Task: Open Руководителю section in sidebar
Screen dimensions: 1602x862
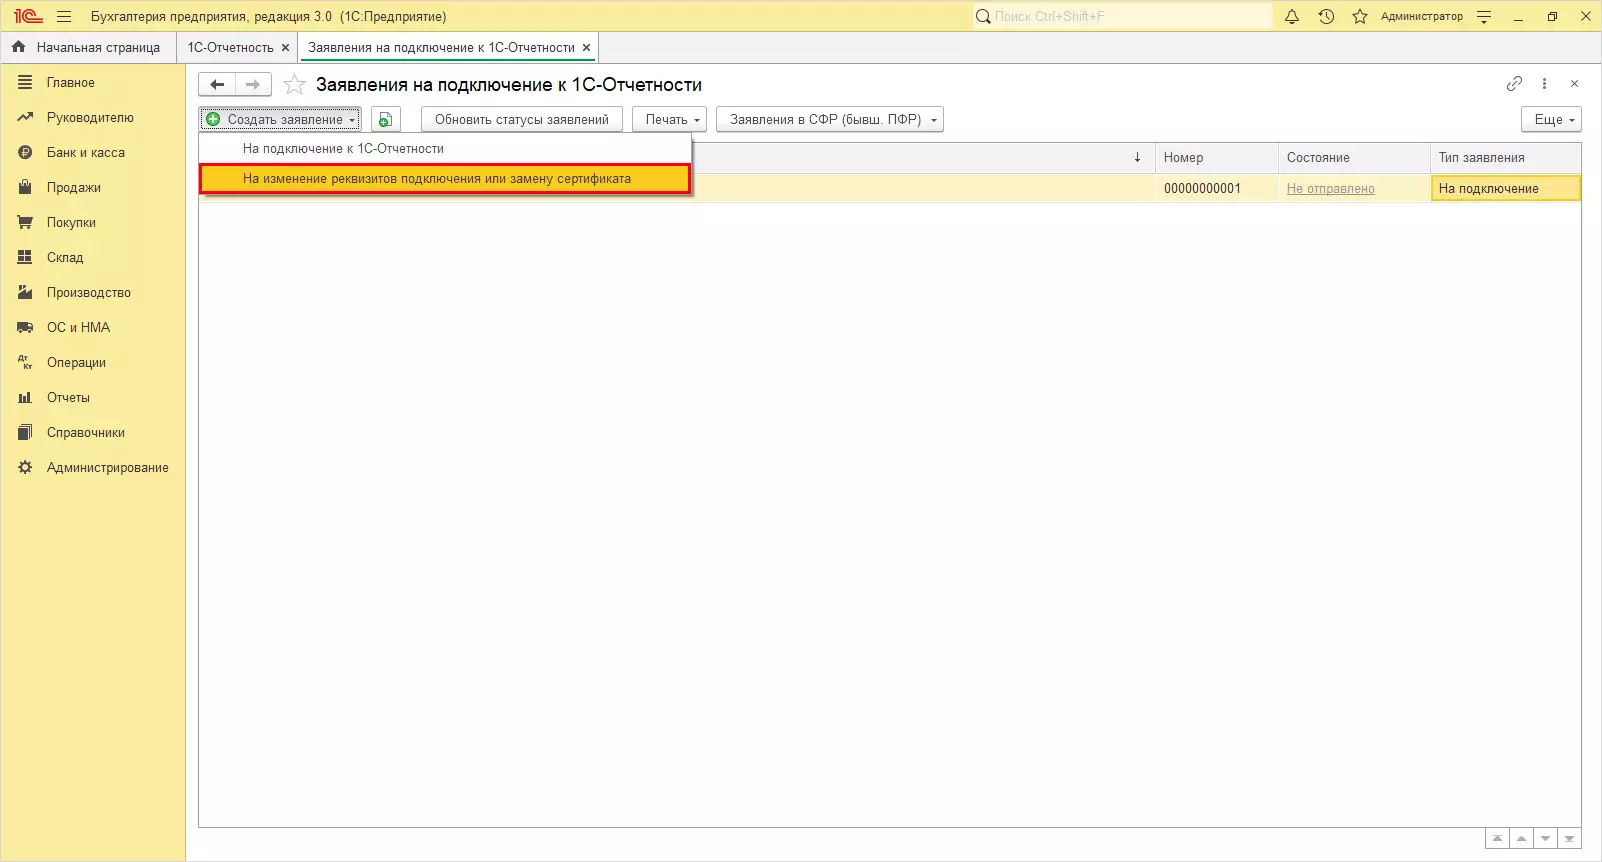Action: coord(92,118)
